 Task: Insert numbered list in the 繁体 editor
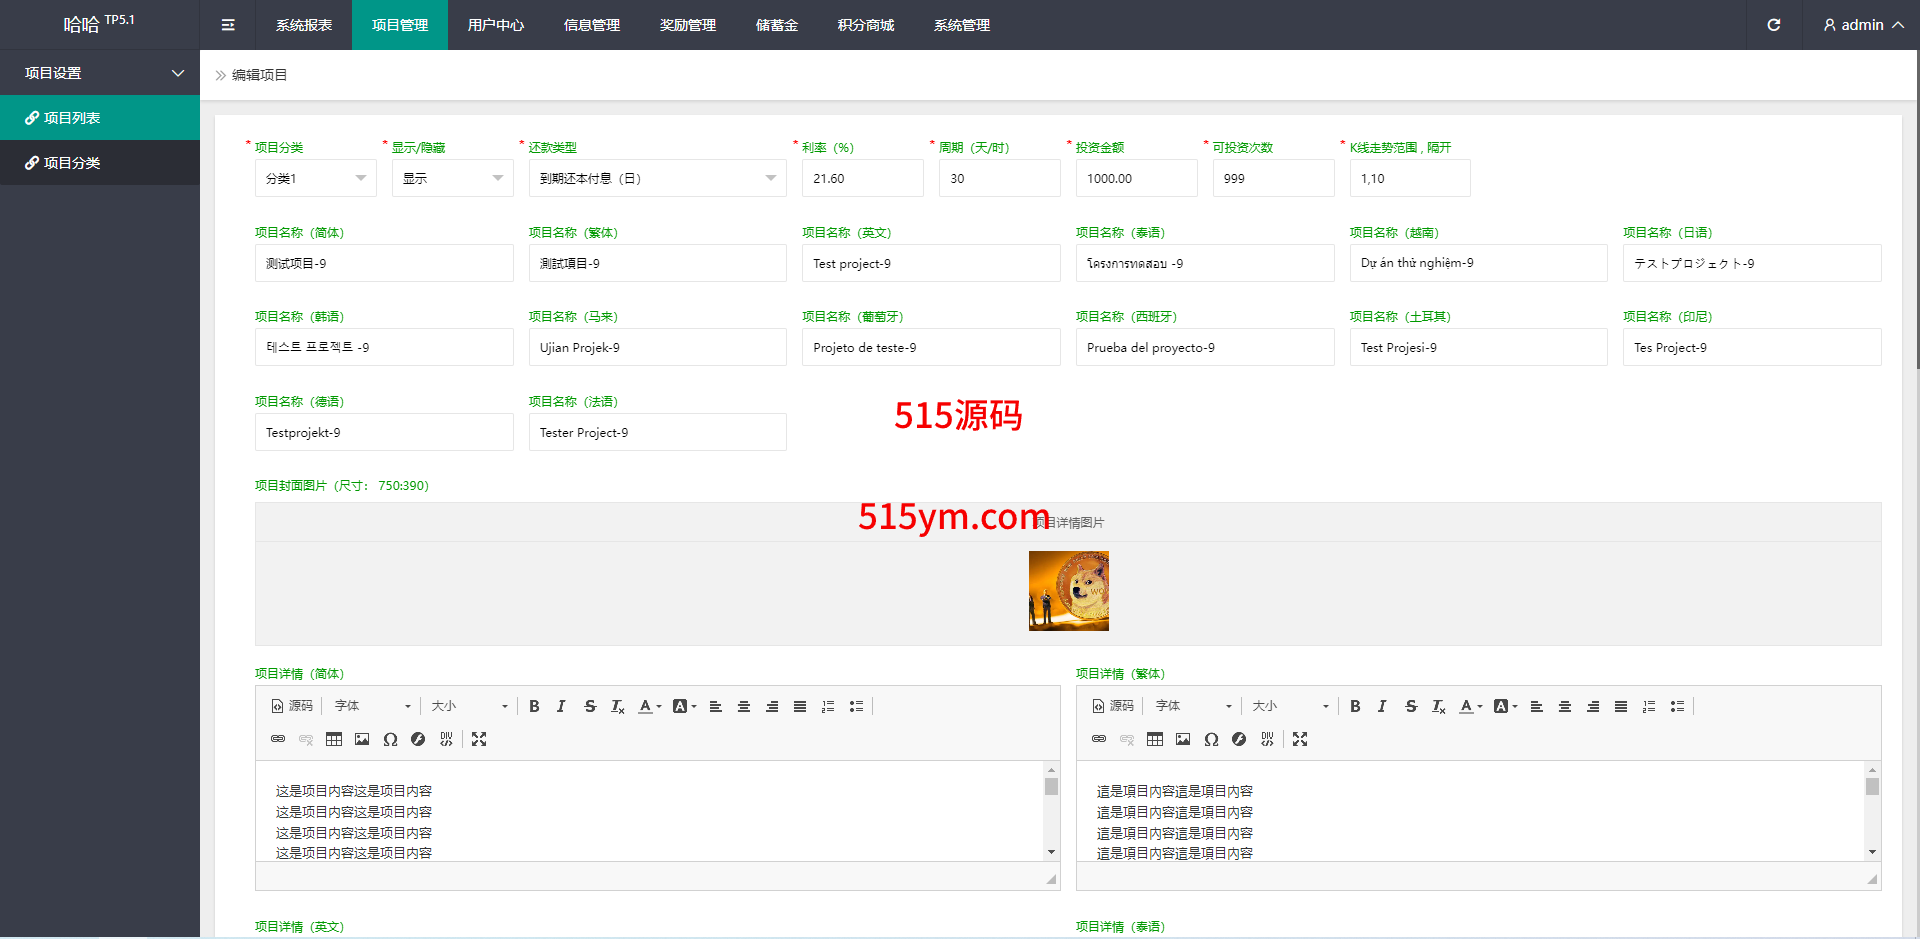pos(1649,706)
